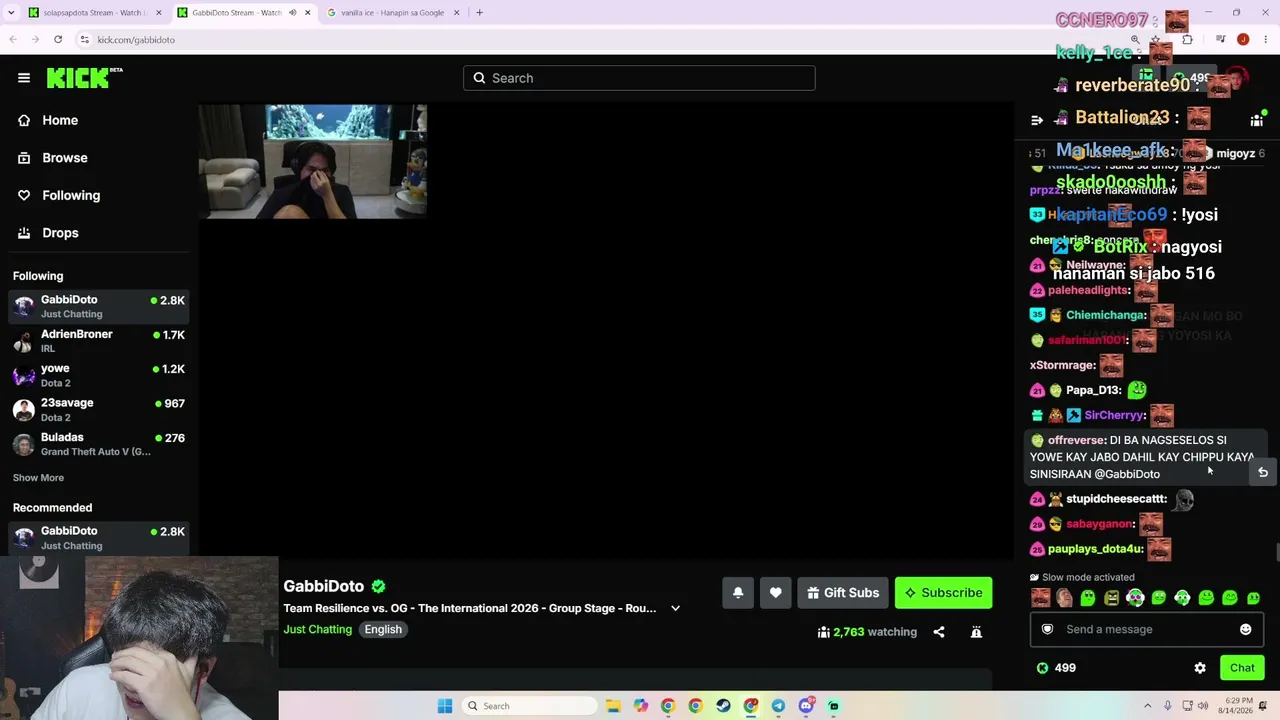
Task: Open yowe's Dota 2 channel
Action: pos(98,375)
